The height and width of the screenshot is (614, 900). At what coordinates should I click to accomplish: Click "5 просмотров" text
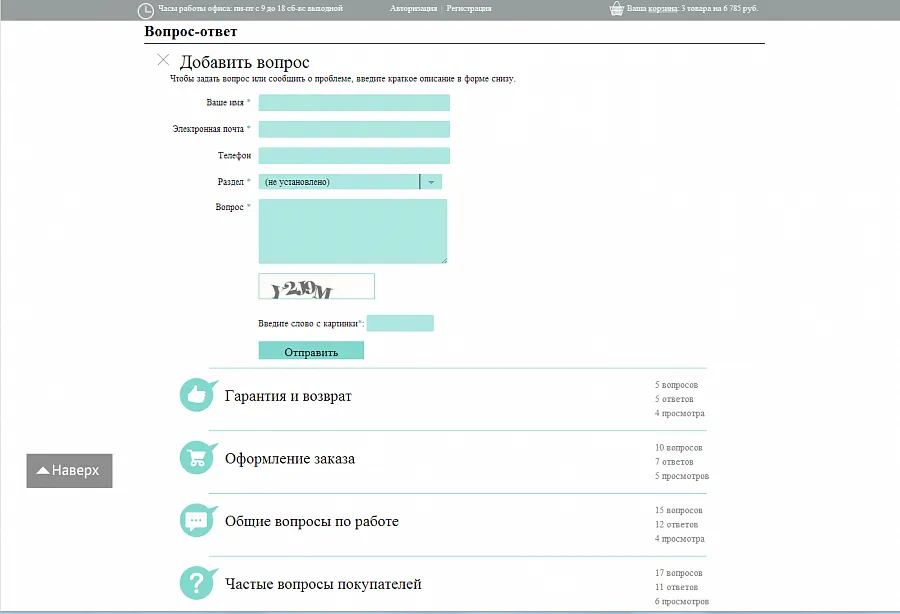[682, 476]
